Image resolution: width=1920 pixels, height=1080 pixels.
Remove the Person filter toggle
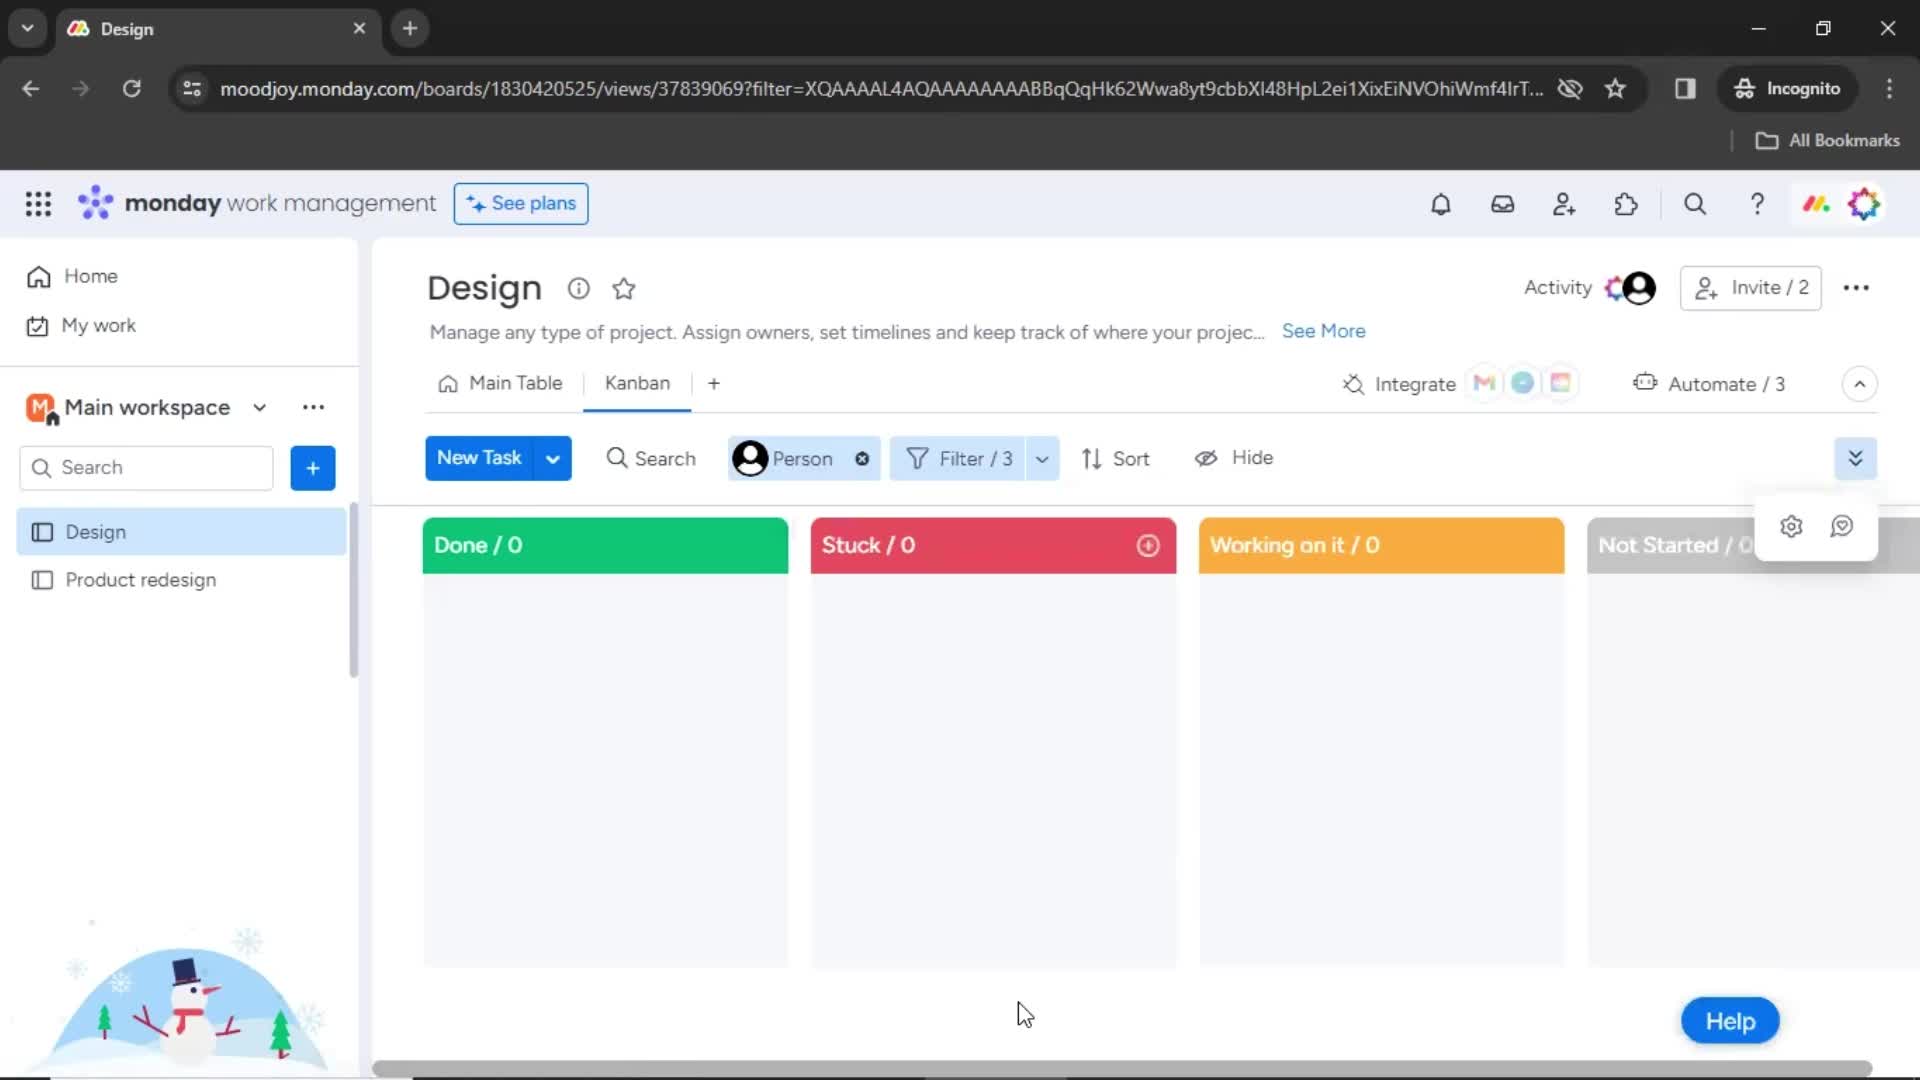click(x=862, y=458)
